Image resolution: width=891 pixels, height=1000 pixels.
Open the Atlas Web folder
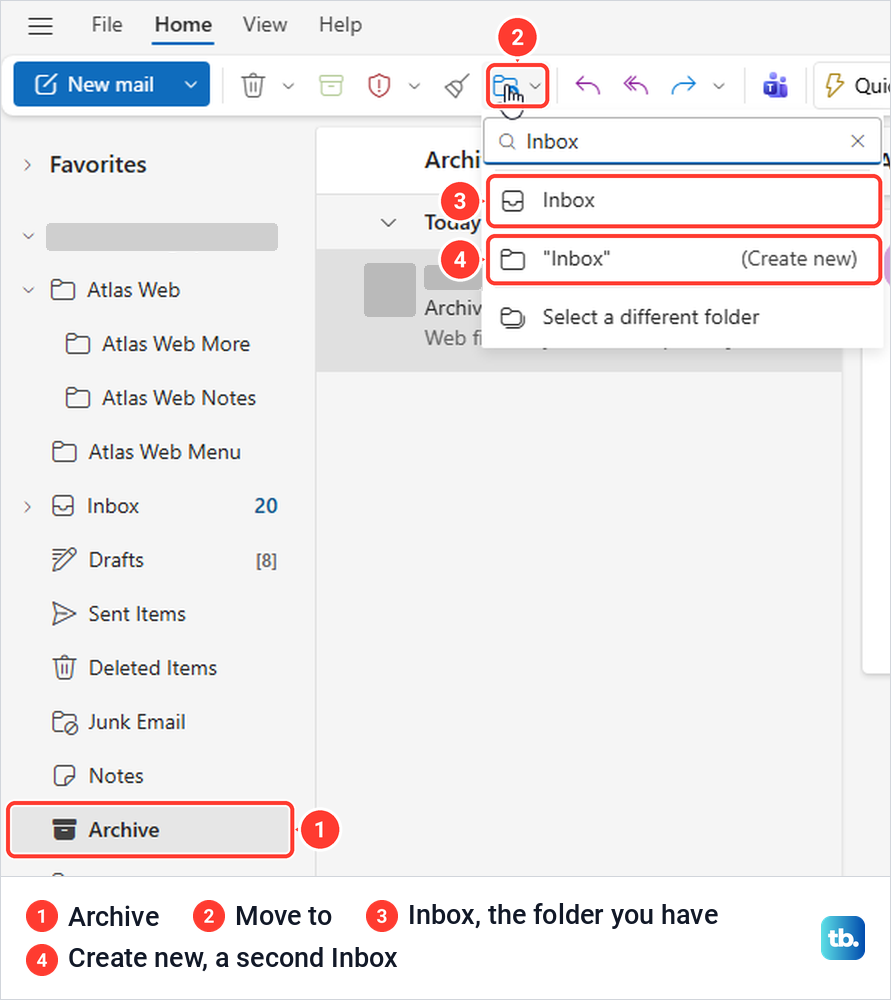[x=133, y=290]
